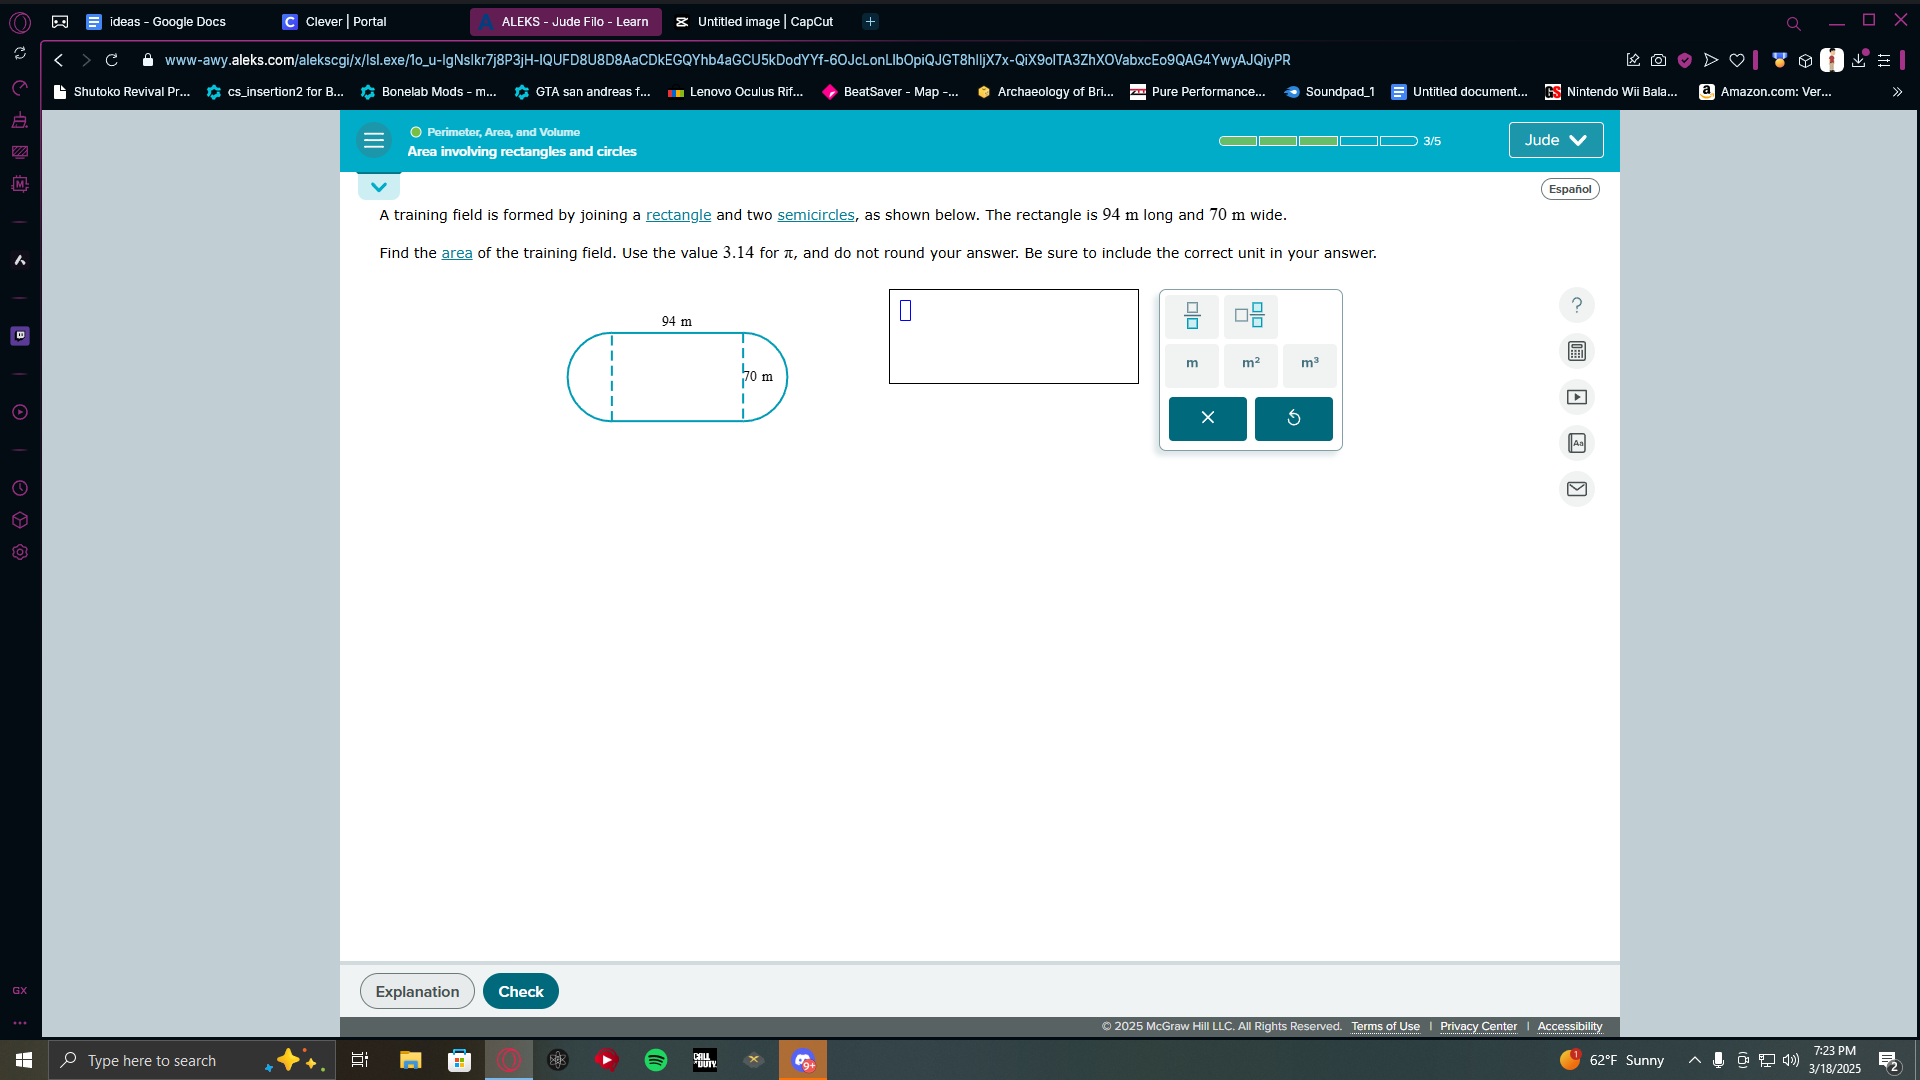Click the answer input box

(1013, 337)
